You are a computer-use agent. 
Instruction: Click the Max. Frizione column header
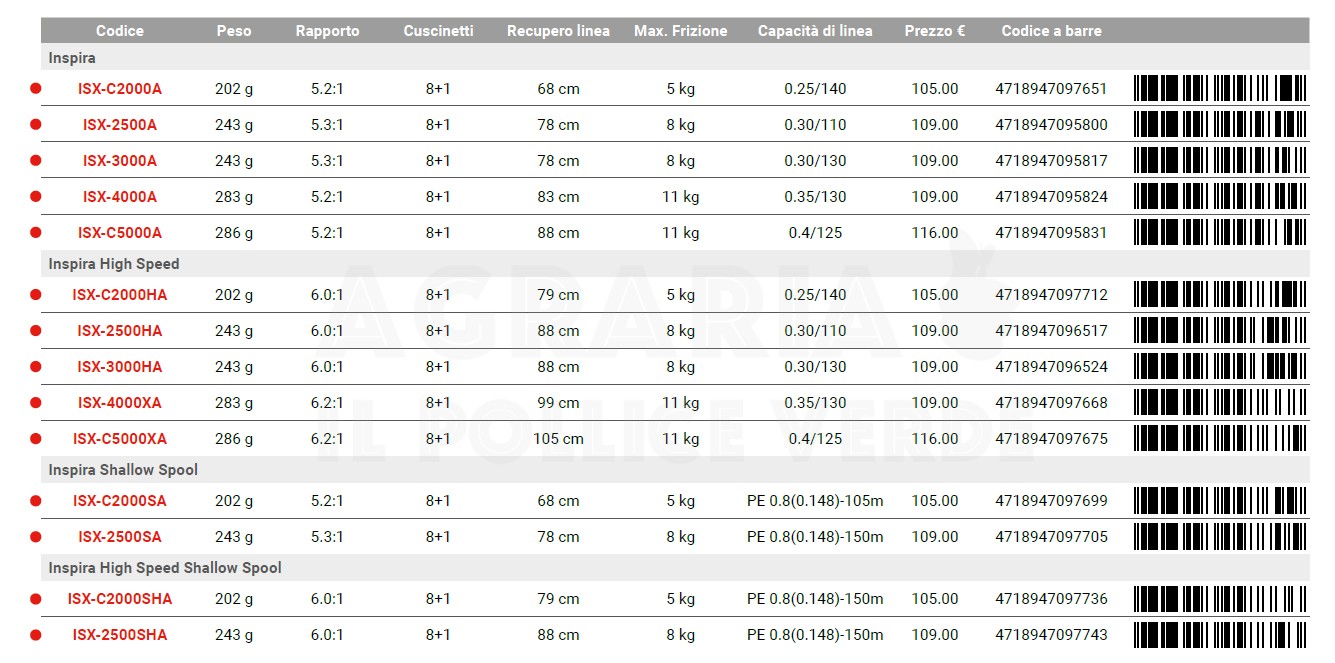[681, 31]
